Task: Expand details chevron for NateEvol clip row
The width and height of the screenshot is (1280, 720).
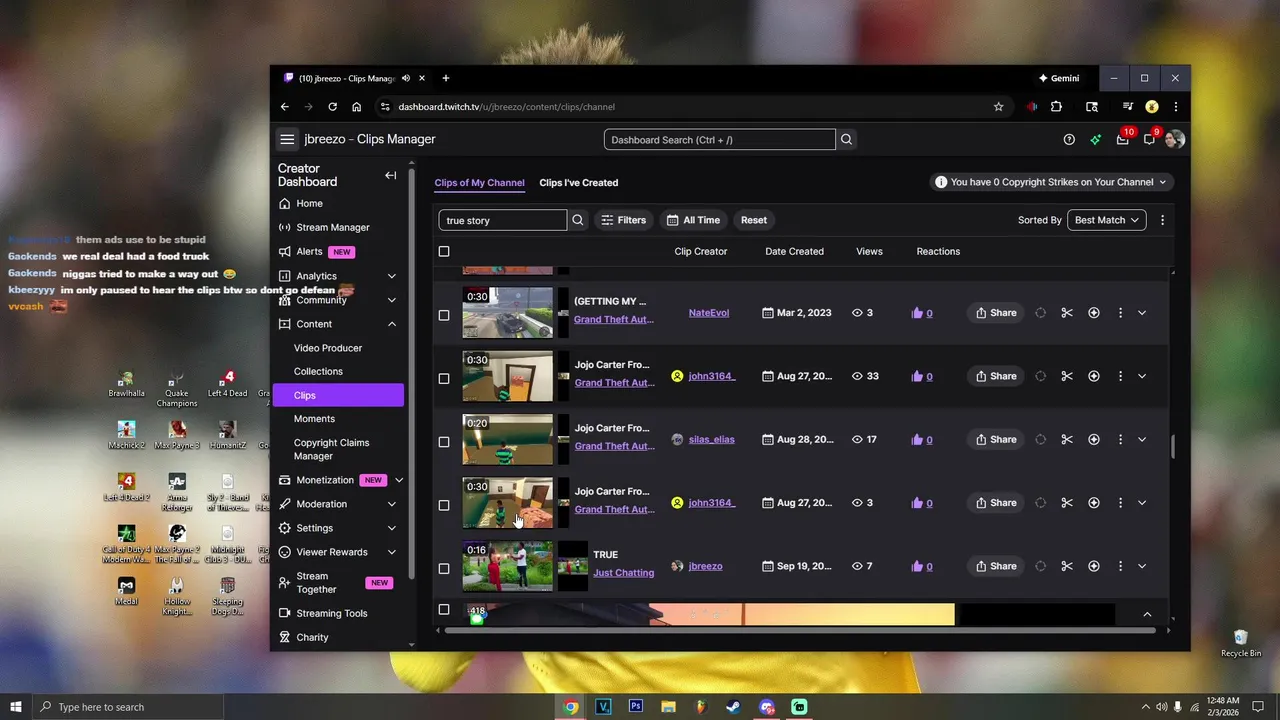Action: tap(1142, 313)
